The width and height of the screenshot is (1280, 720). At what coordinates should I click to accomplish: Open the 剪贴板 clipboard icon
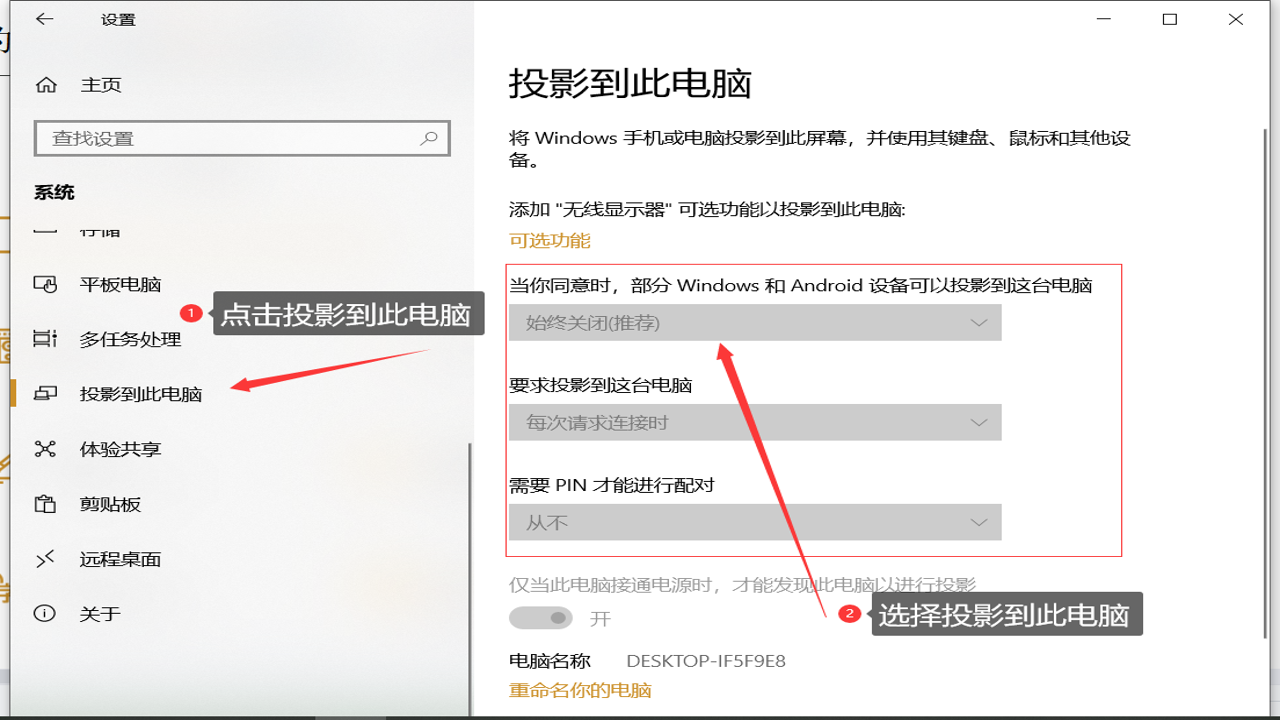(46, 504)
